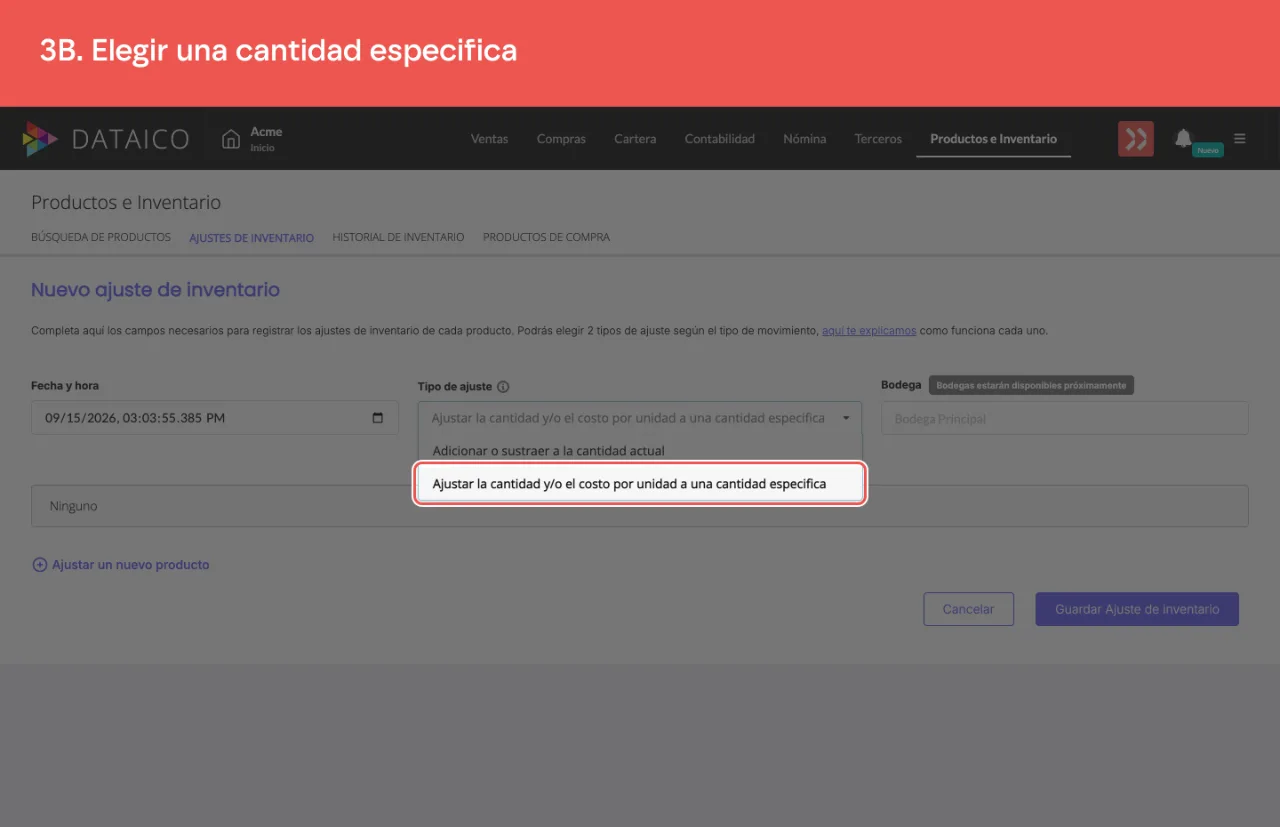
Task: Click the Bodega Principal field
Action: pos(1064,418)
